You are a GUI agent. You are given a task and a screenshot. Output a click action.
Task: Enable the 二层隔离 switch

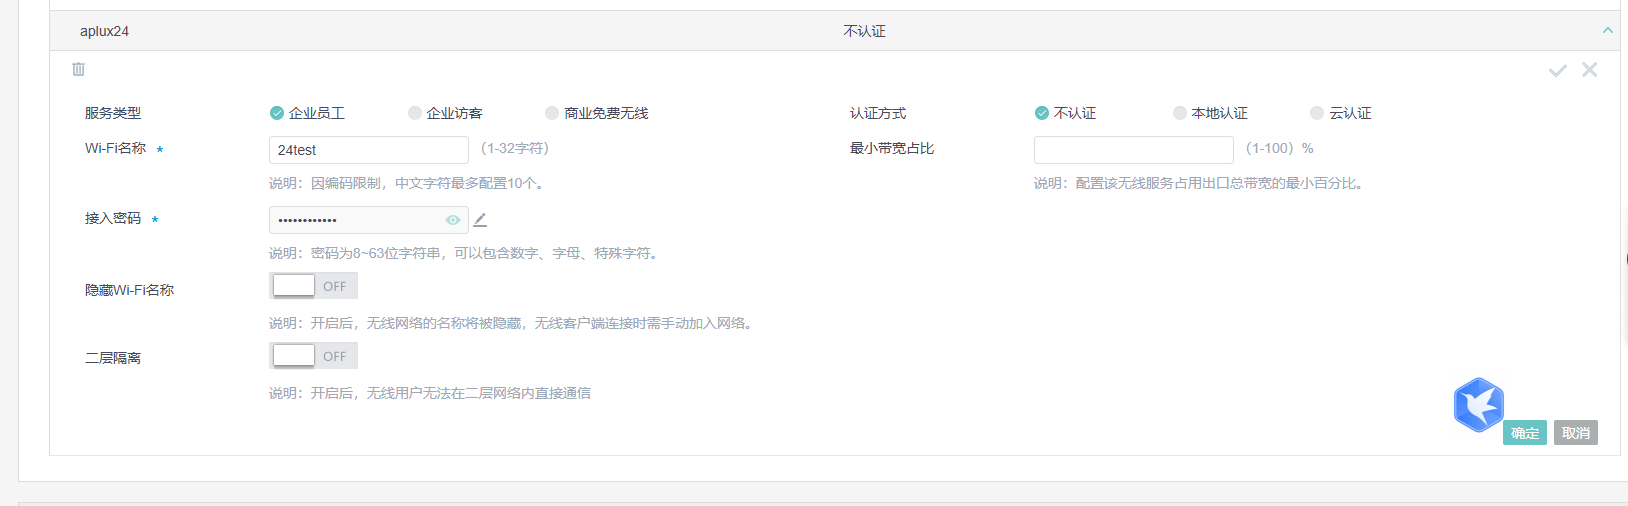click(313, 356)
